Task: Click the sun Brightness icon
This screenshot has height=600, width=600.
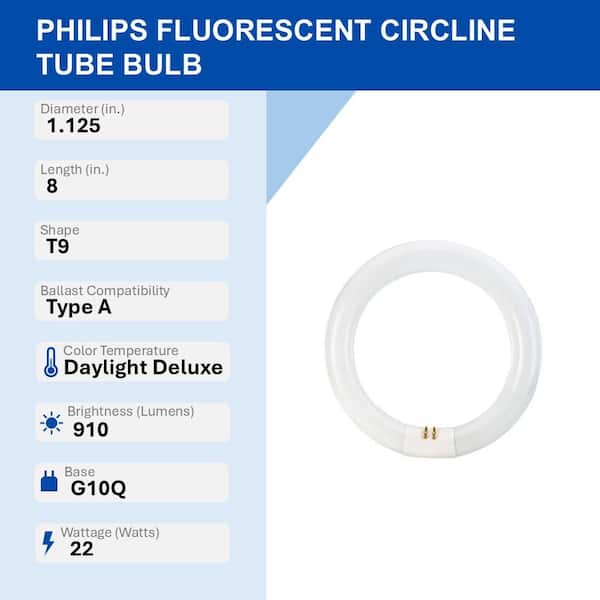Action: point(50,423)
